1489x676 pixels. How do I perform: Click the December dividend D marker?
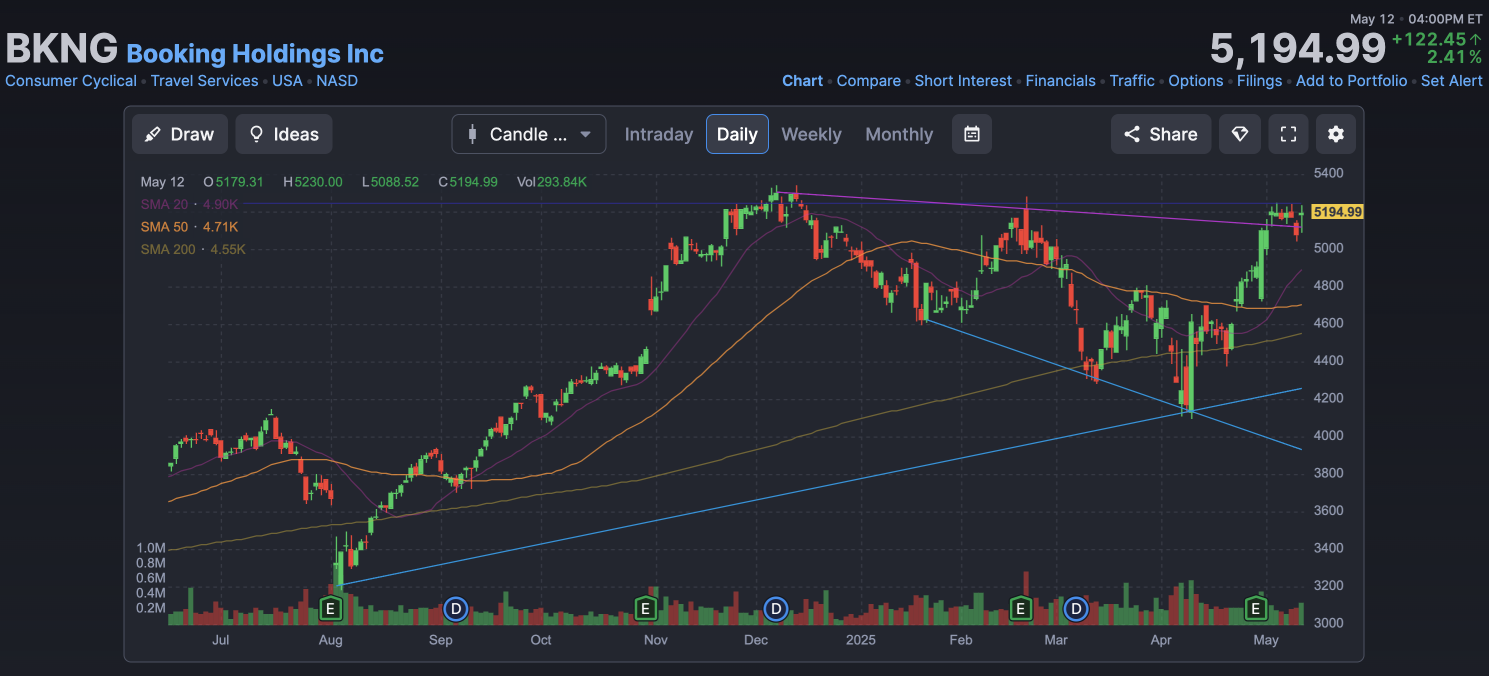[x=775, y=607]
